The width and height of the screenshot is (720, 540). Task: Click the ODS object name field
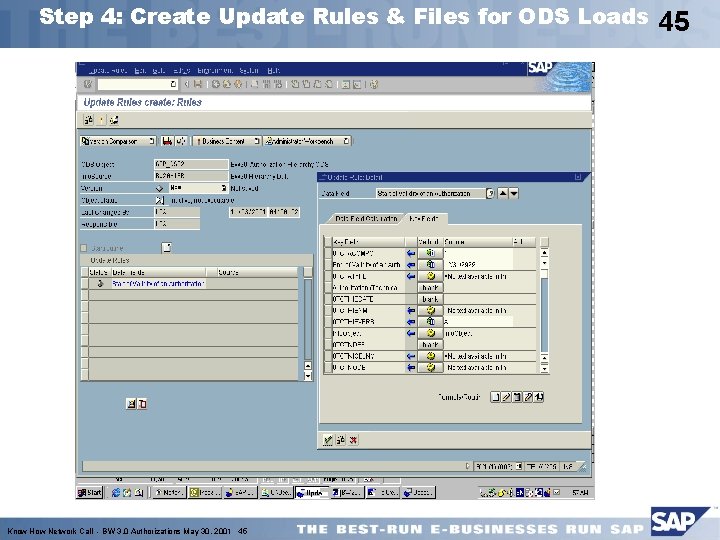tap(191, 164)
